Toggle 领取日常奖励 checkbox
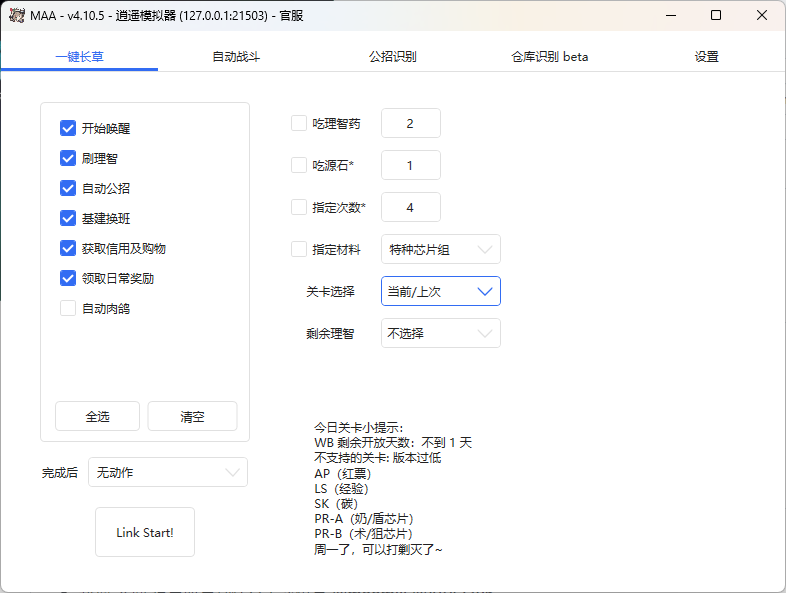 [68, 278]
